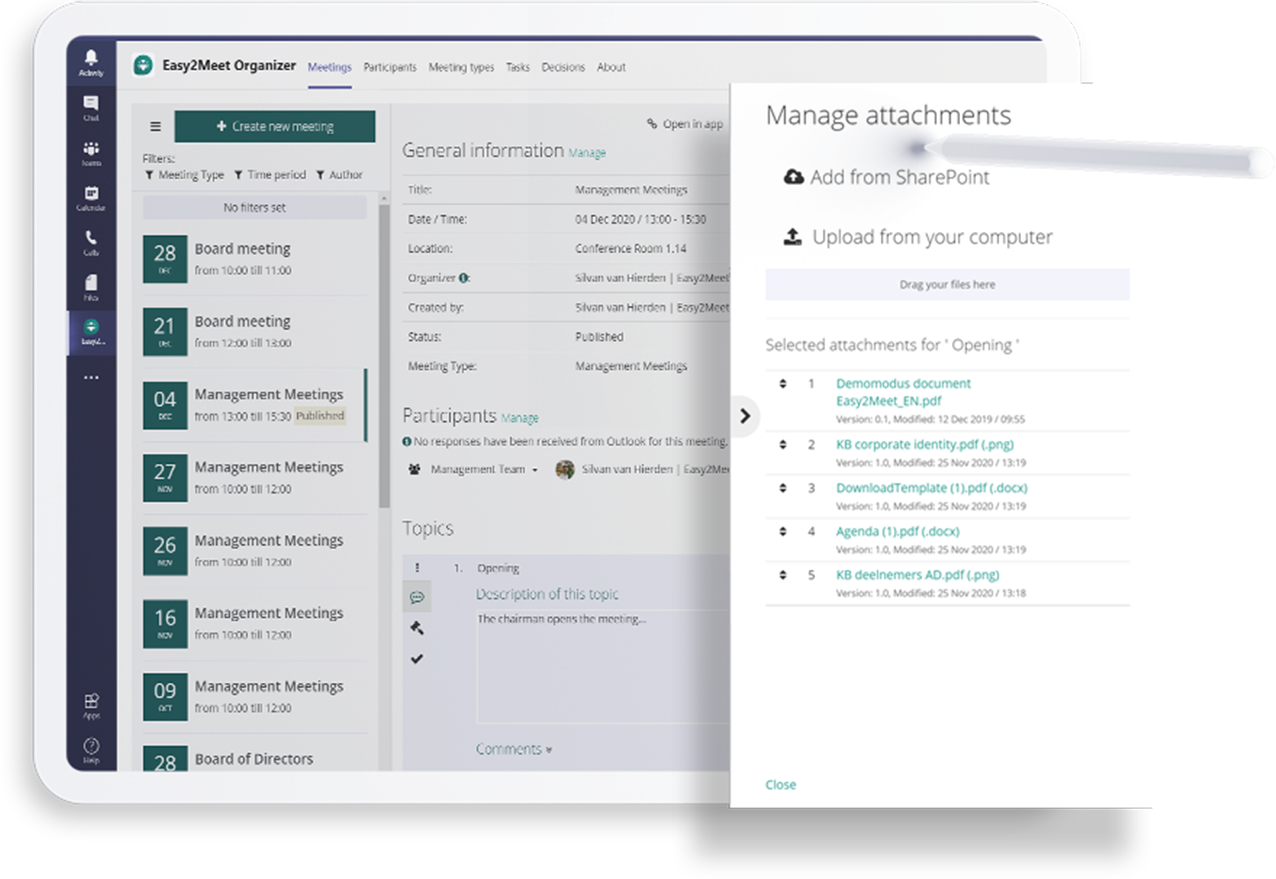Viewport: 1276px width, 879px height.
Task: Open Help icon in Teams sidebar
Action: [91, 750]
